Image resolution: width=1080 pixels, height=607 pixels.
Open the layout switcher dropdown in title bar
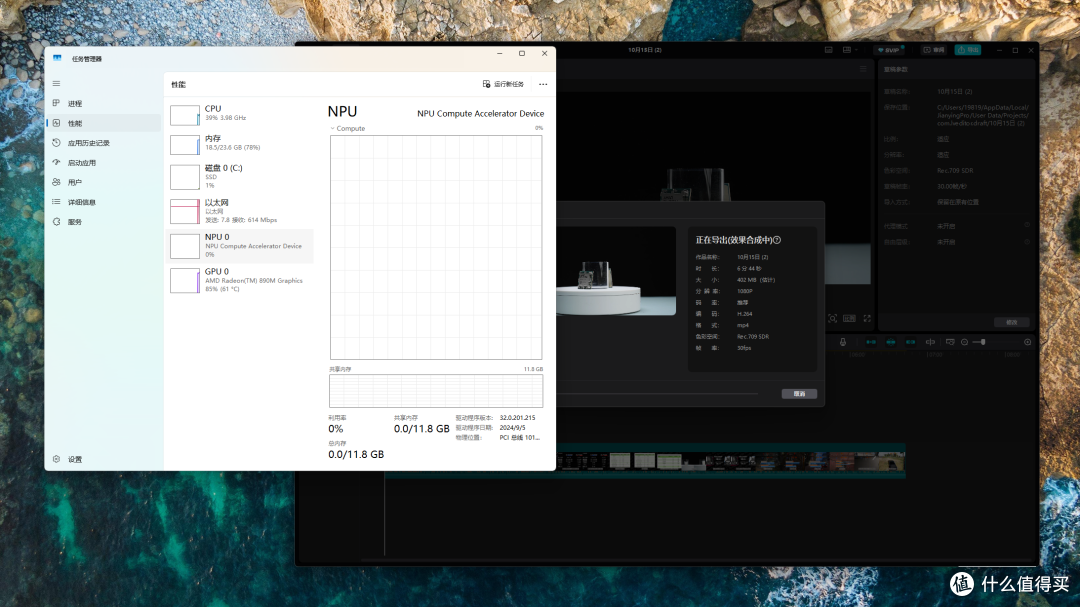tap(850, 50)
